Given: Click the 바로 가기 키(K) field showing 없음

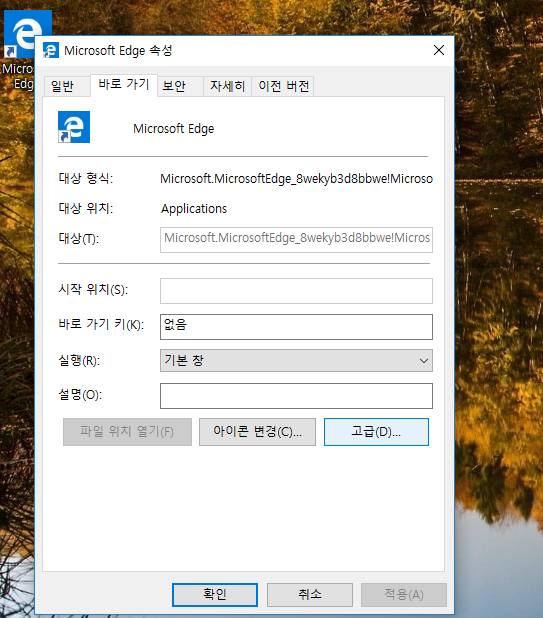Looking at the screenshot, I should coord(296,327).
